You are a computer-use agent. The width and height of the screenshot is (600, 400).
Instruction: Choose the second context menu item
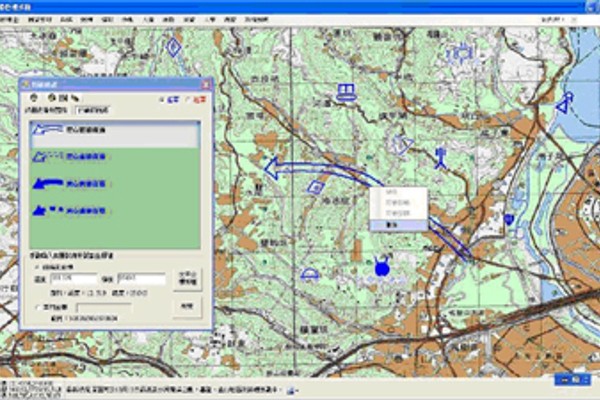(399, 202)
